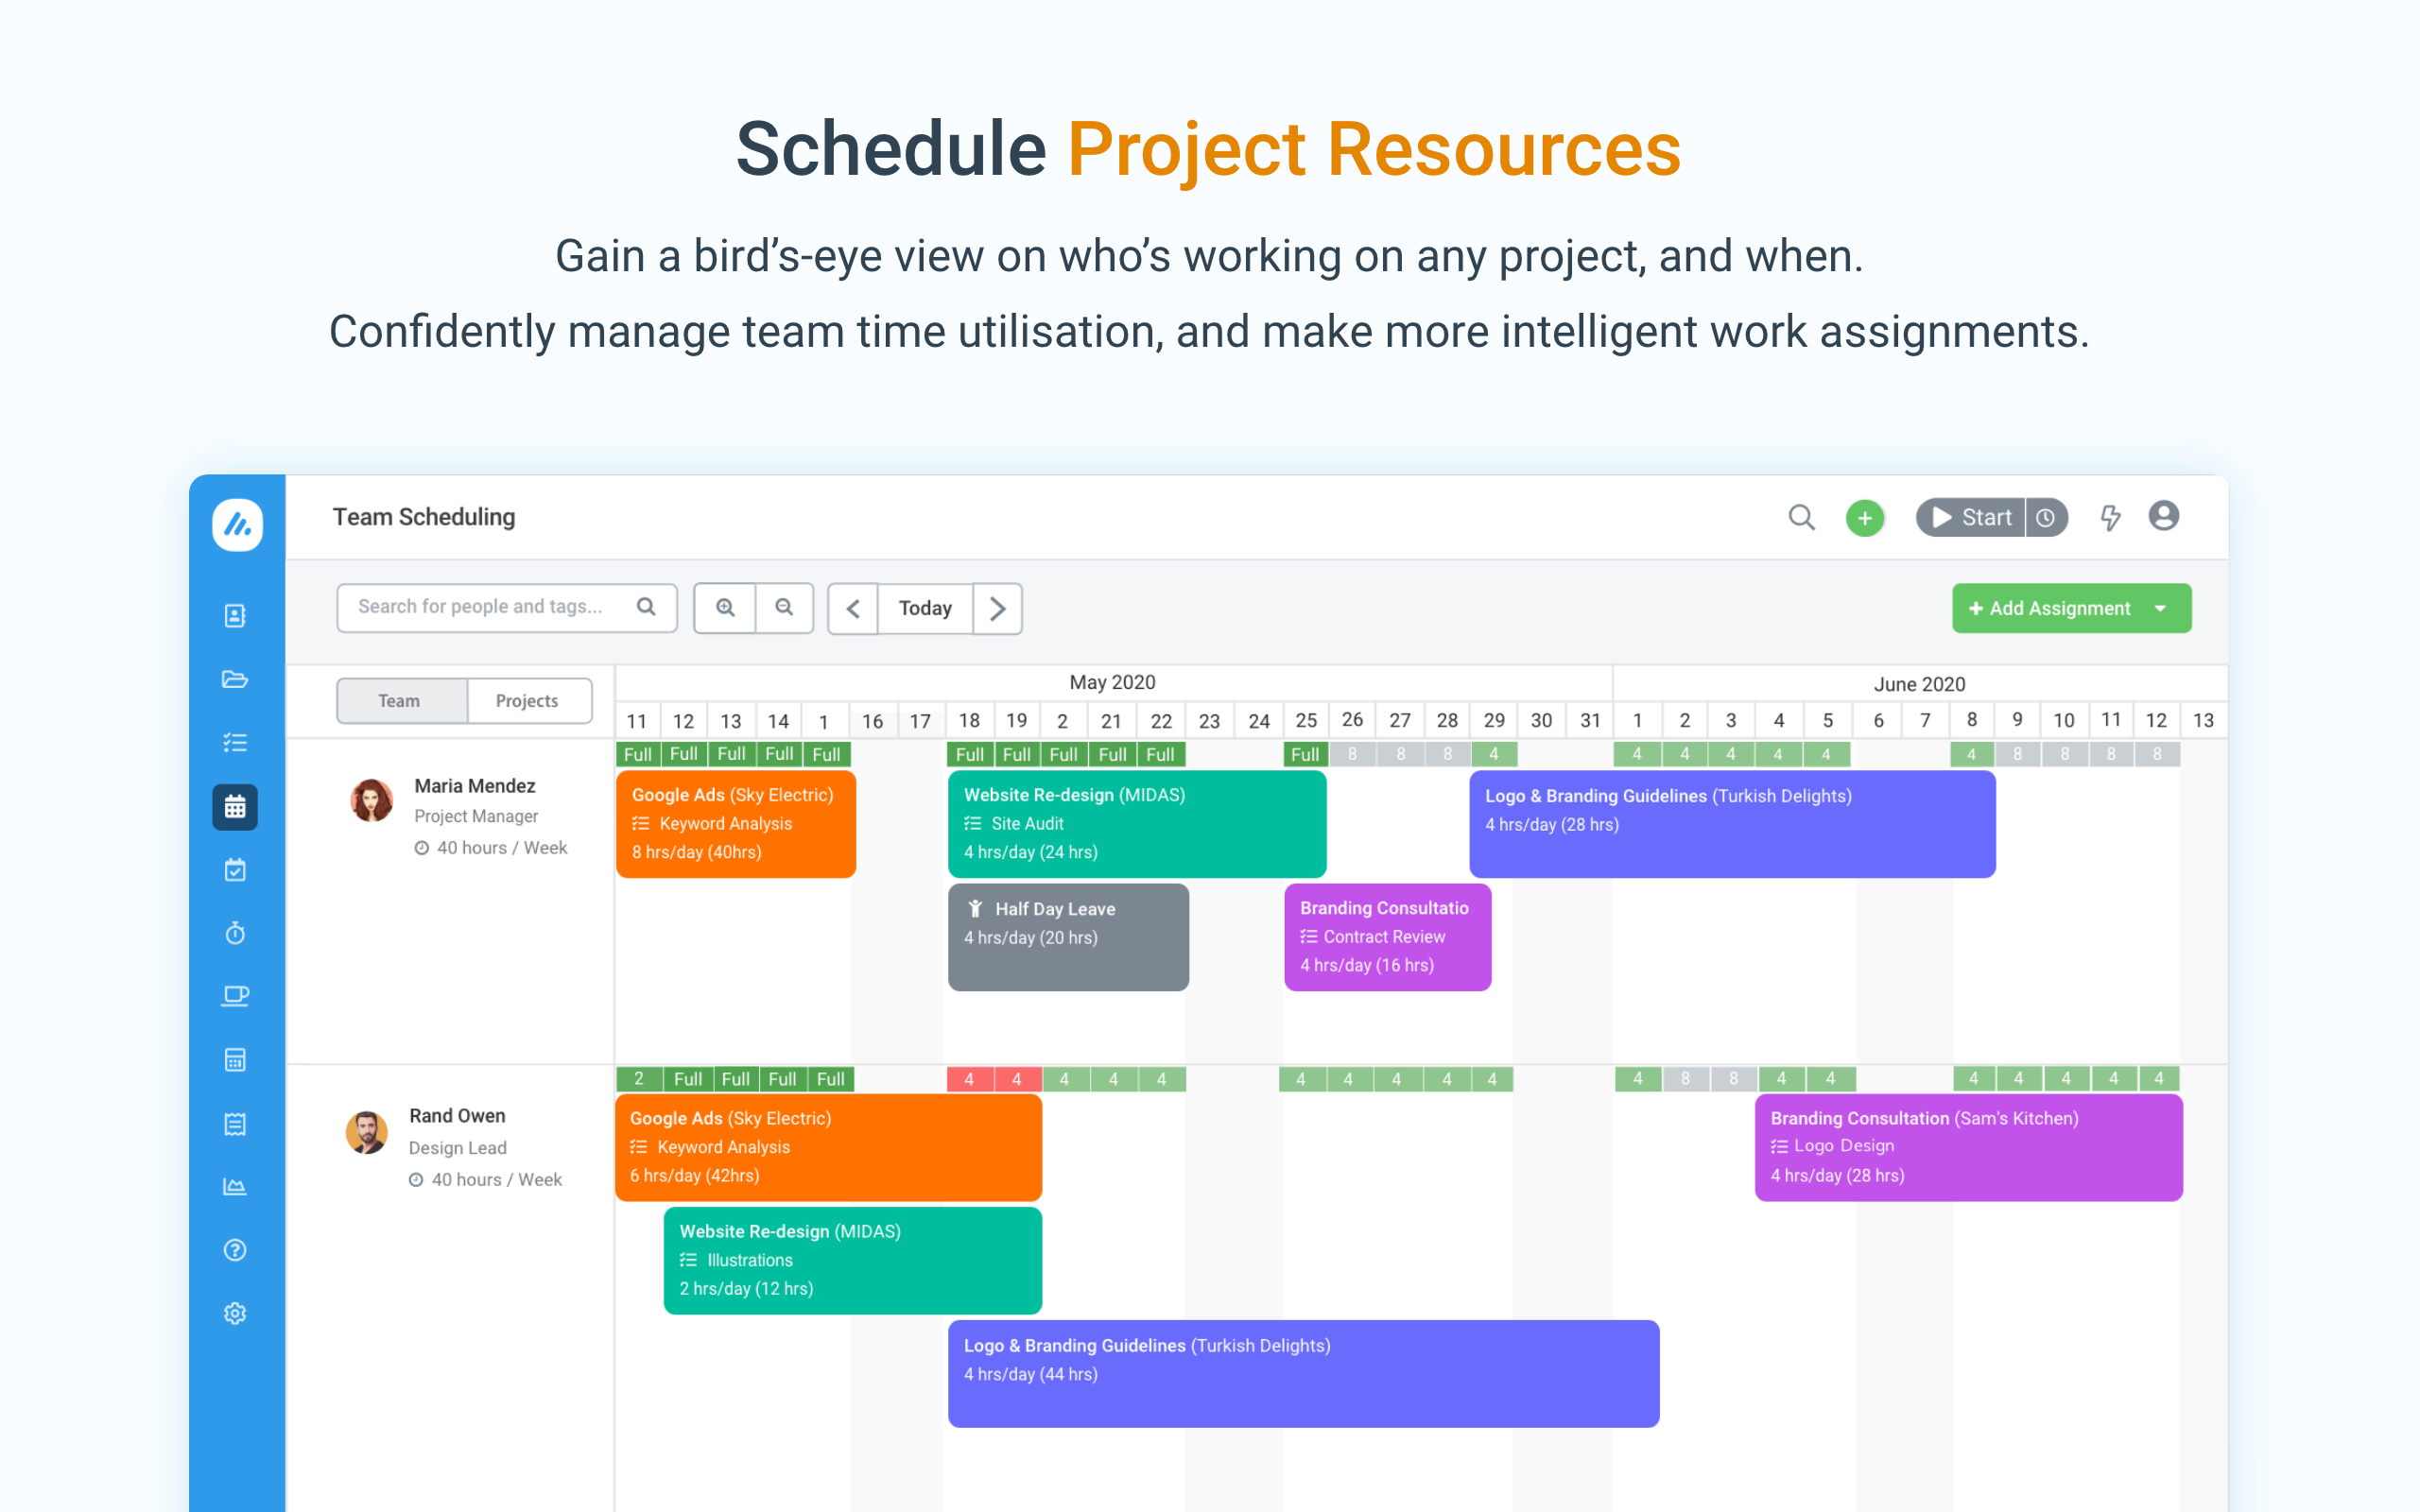The width and height of the screenshot is (2420, 1512).
Task: Click the reports/chart icon in sidebar
Action: (x=235, y=1186)
